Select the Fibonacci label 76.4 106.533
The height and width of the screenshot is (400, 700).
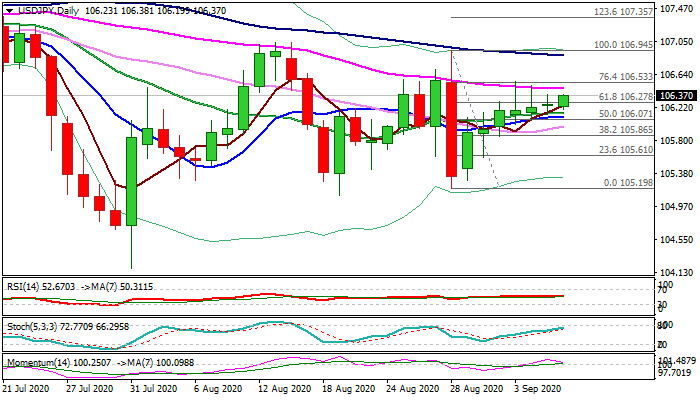625,77
